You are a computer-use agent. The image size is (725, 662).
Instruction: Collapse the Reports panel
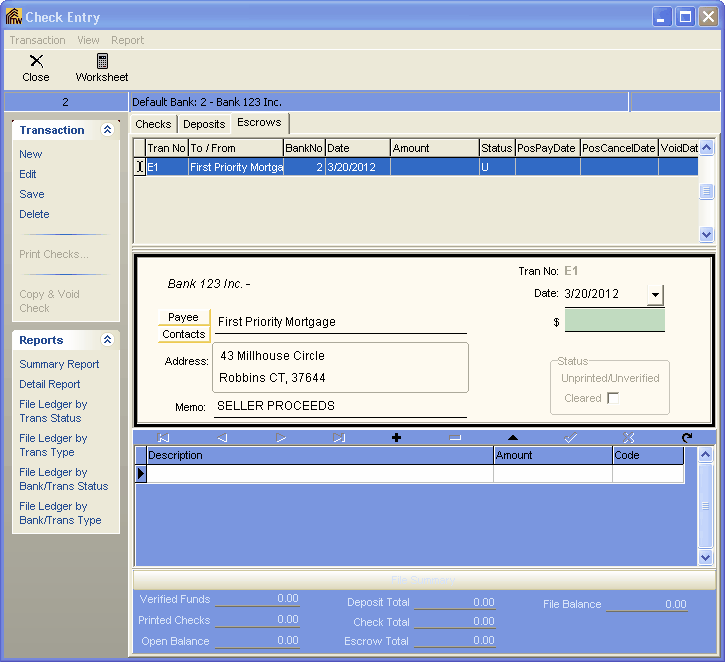tap(107, 340)
